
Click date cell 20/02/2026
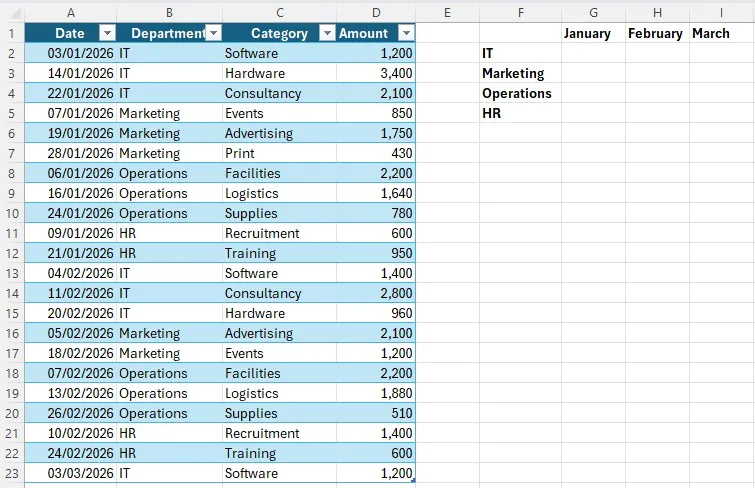click(x=70, y=313)
